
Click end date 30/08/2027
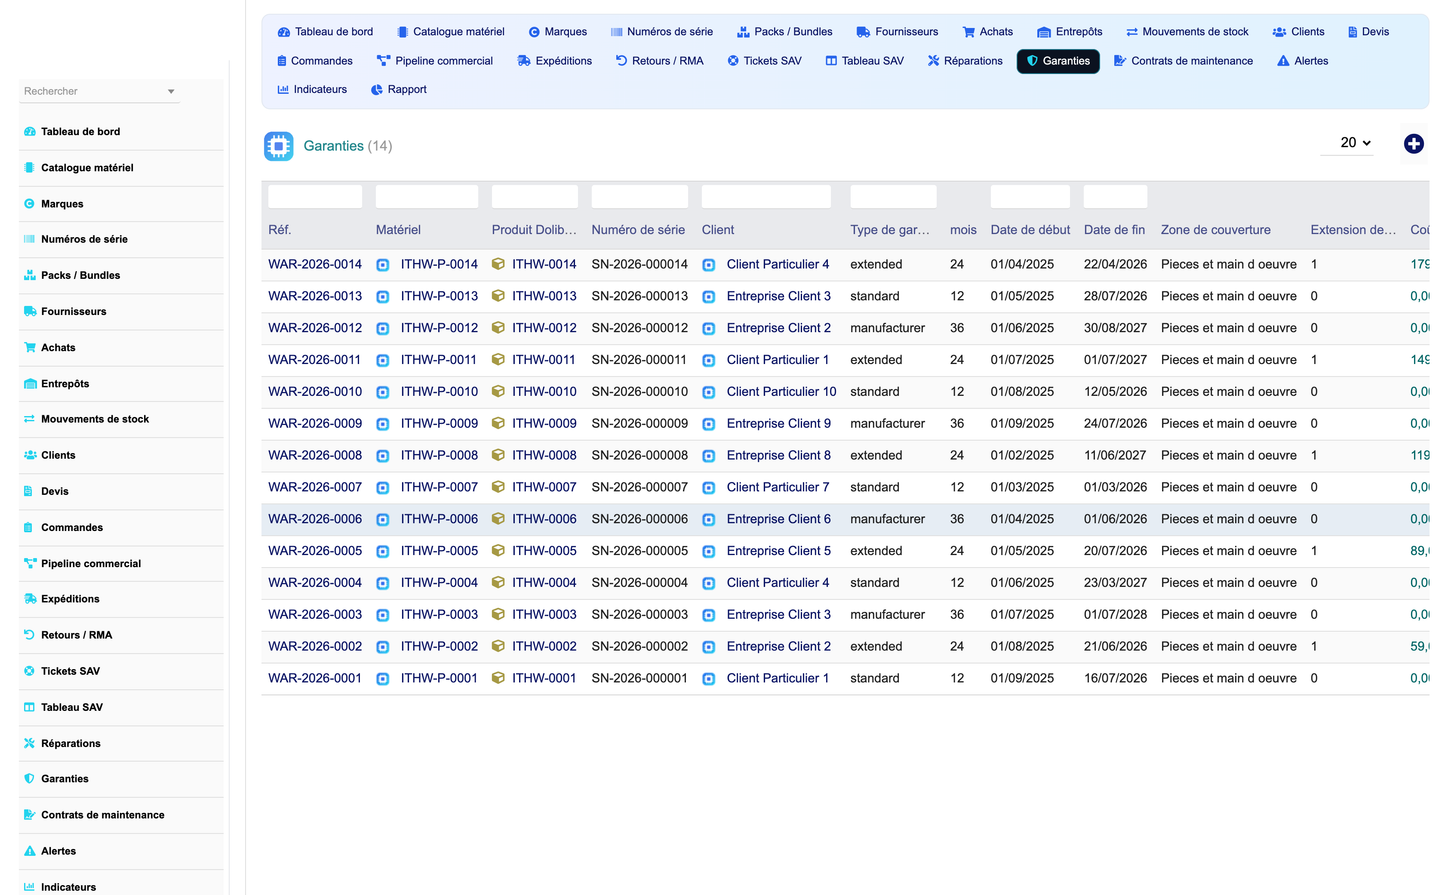1115,328
